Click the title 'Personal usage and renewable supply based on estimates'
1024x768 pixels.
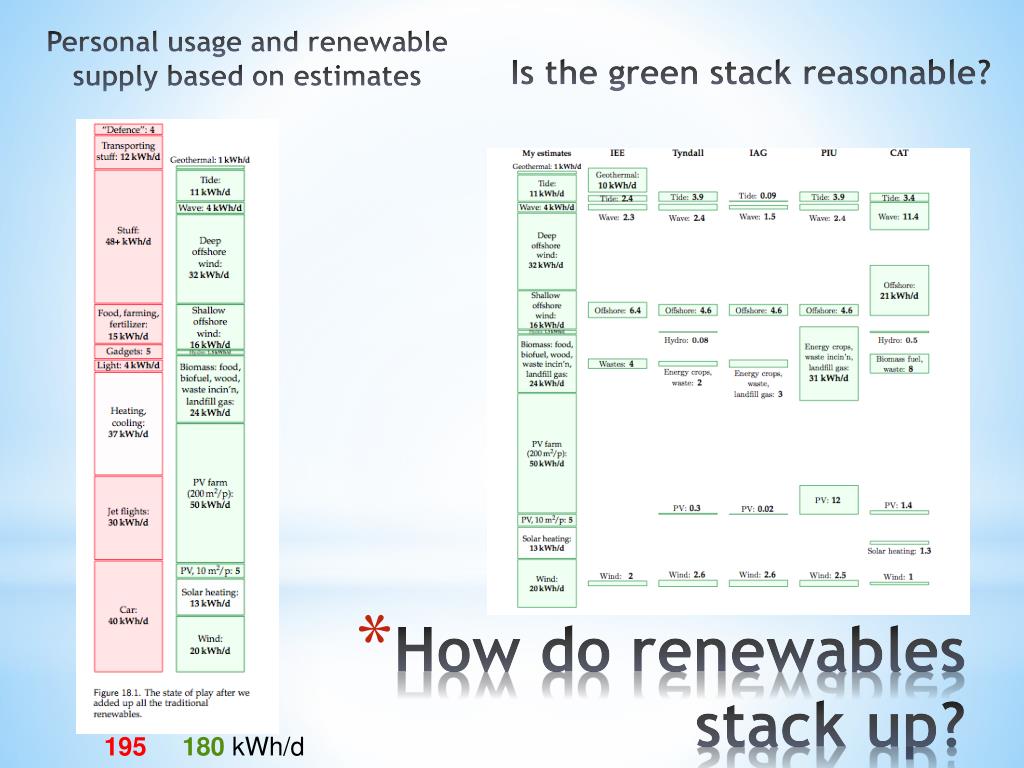coord(247,59)
